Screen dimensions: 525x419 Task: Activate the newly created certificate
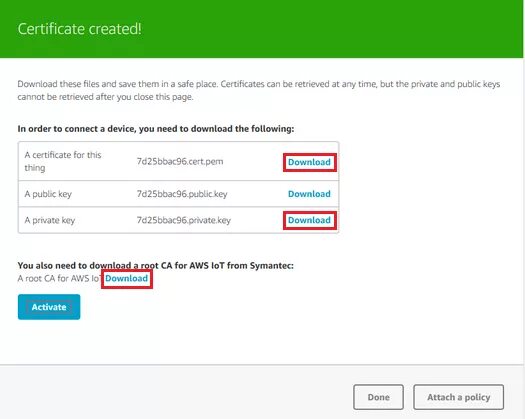click(x=49, y=307)
